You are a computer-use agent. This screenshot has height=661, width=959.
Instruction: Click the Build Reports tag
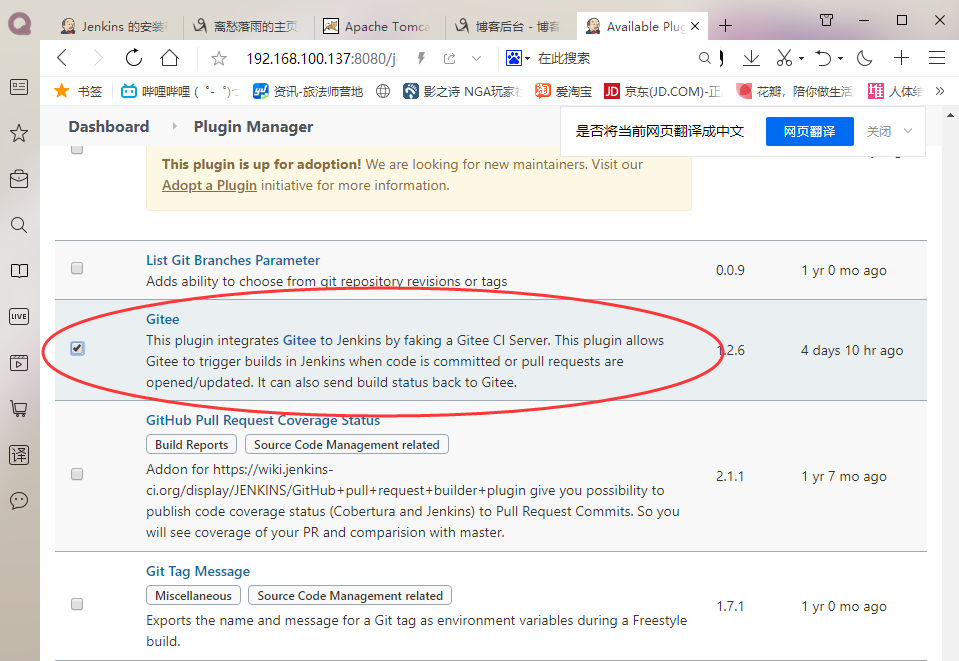(191, 445)
